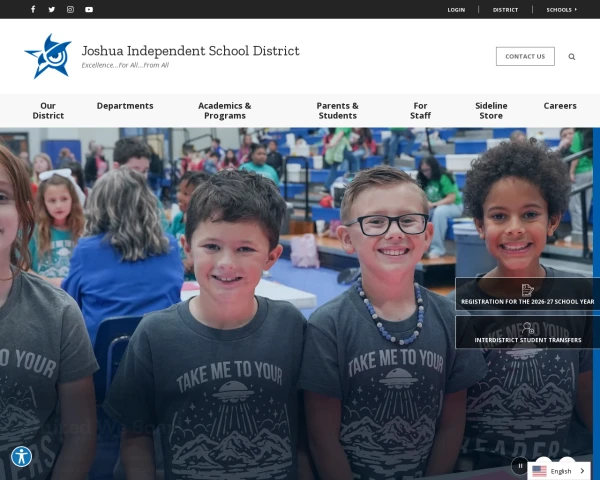Click the Excellence...For All...From All tagline
This screenshot has width=600, height=480.
point(125,65)
